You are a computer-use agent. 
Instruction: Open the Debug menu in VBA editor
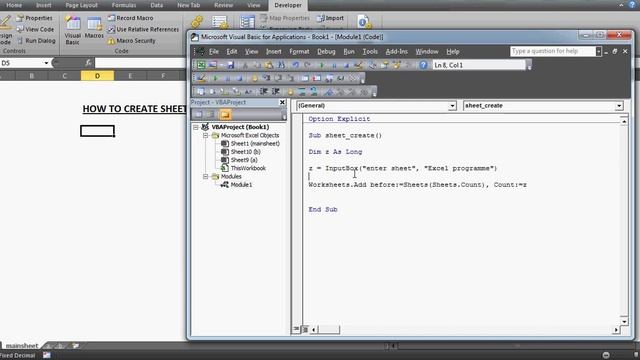326,51
